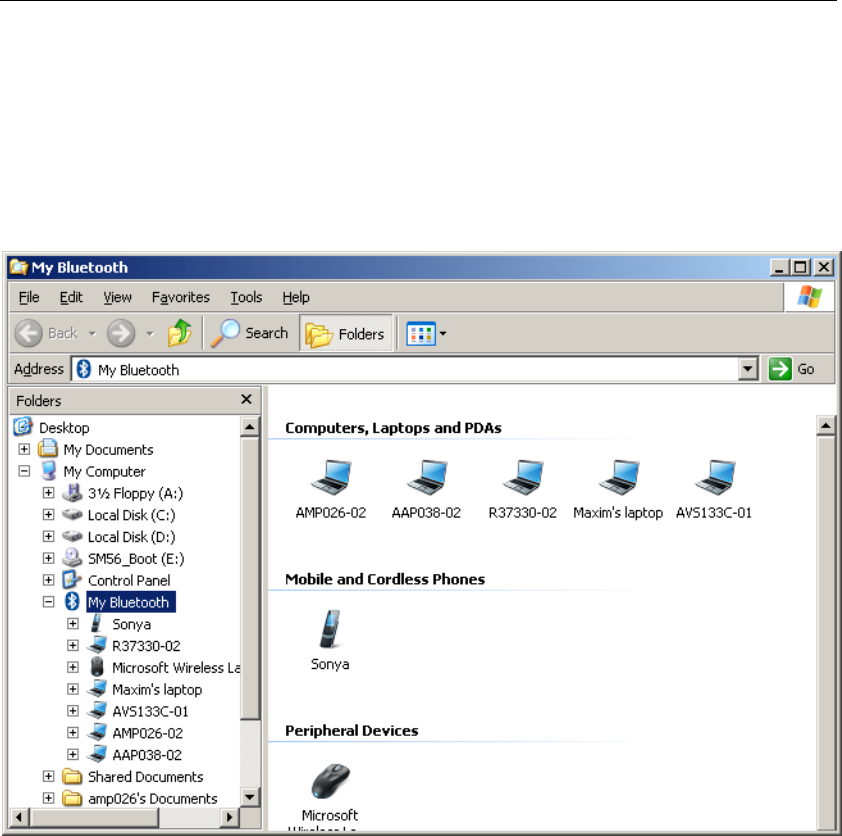Open the AVS133C-01 laptop icon in main pane
Viewport: 842px width, 836px height.
[714, 477]
